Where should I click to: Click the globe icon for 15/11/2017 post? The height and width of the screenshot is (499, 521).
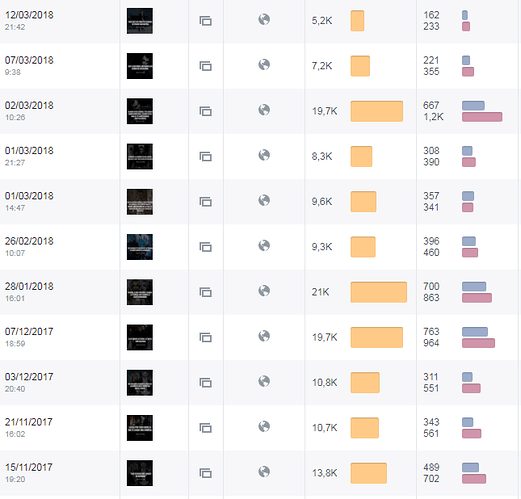tap(264, 472)
